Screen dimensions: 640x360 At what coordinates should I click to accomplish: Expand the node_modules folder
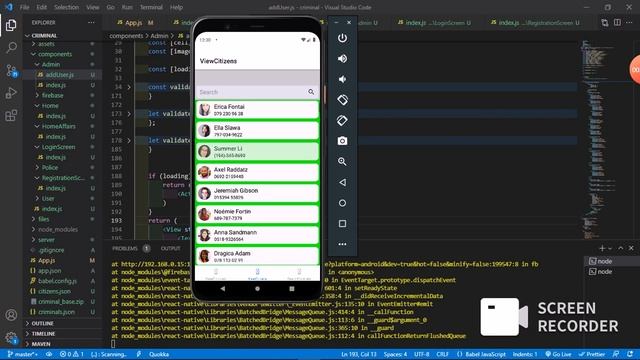click(x=34, y=229)
